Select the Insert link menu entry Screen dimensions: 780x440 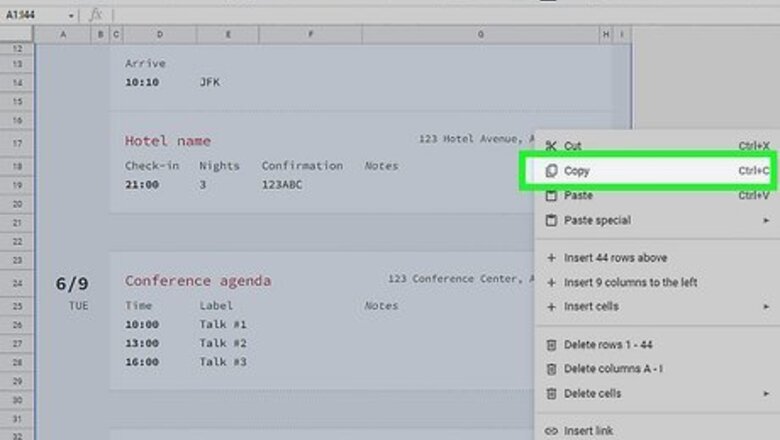click(588, 431)
